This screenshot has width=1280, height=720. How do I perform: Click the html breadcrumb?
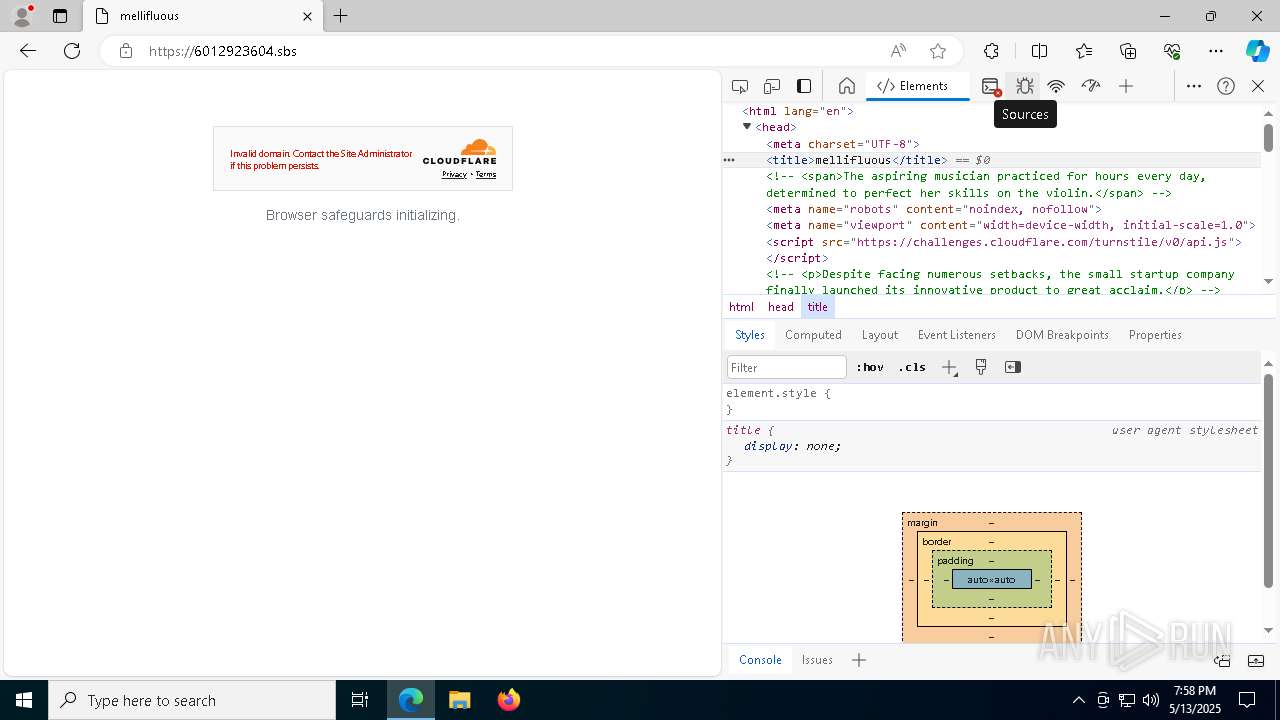point(741,307)
